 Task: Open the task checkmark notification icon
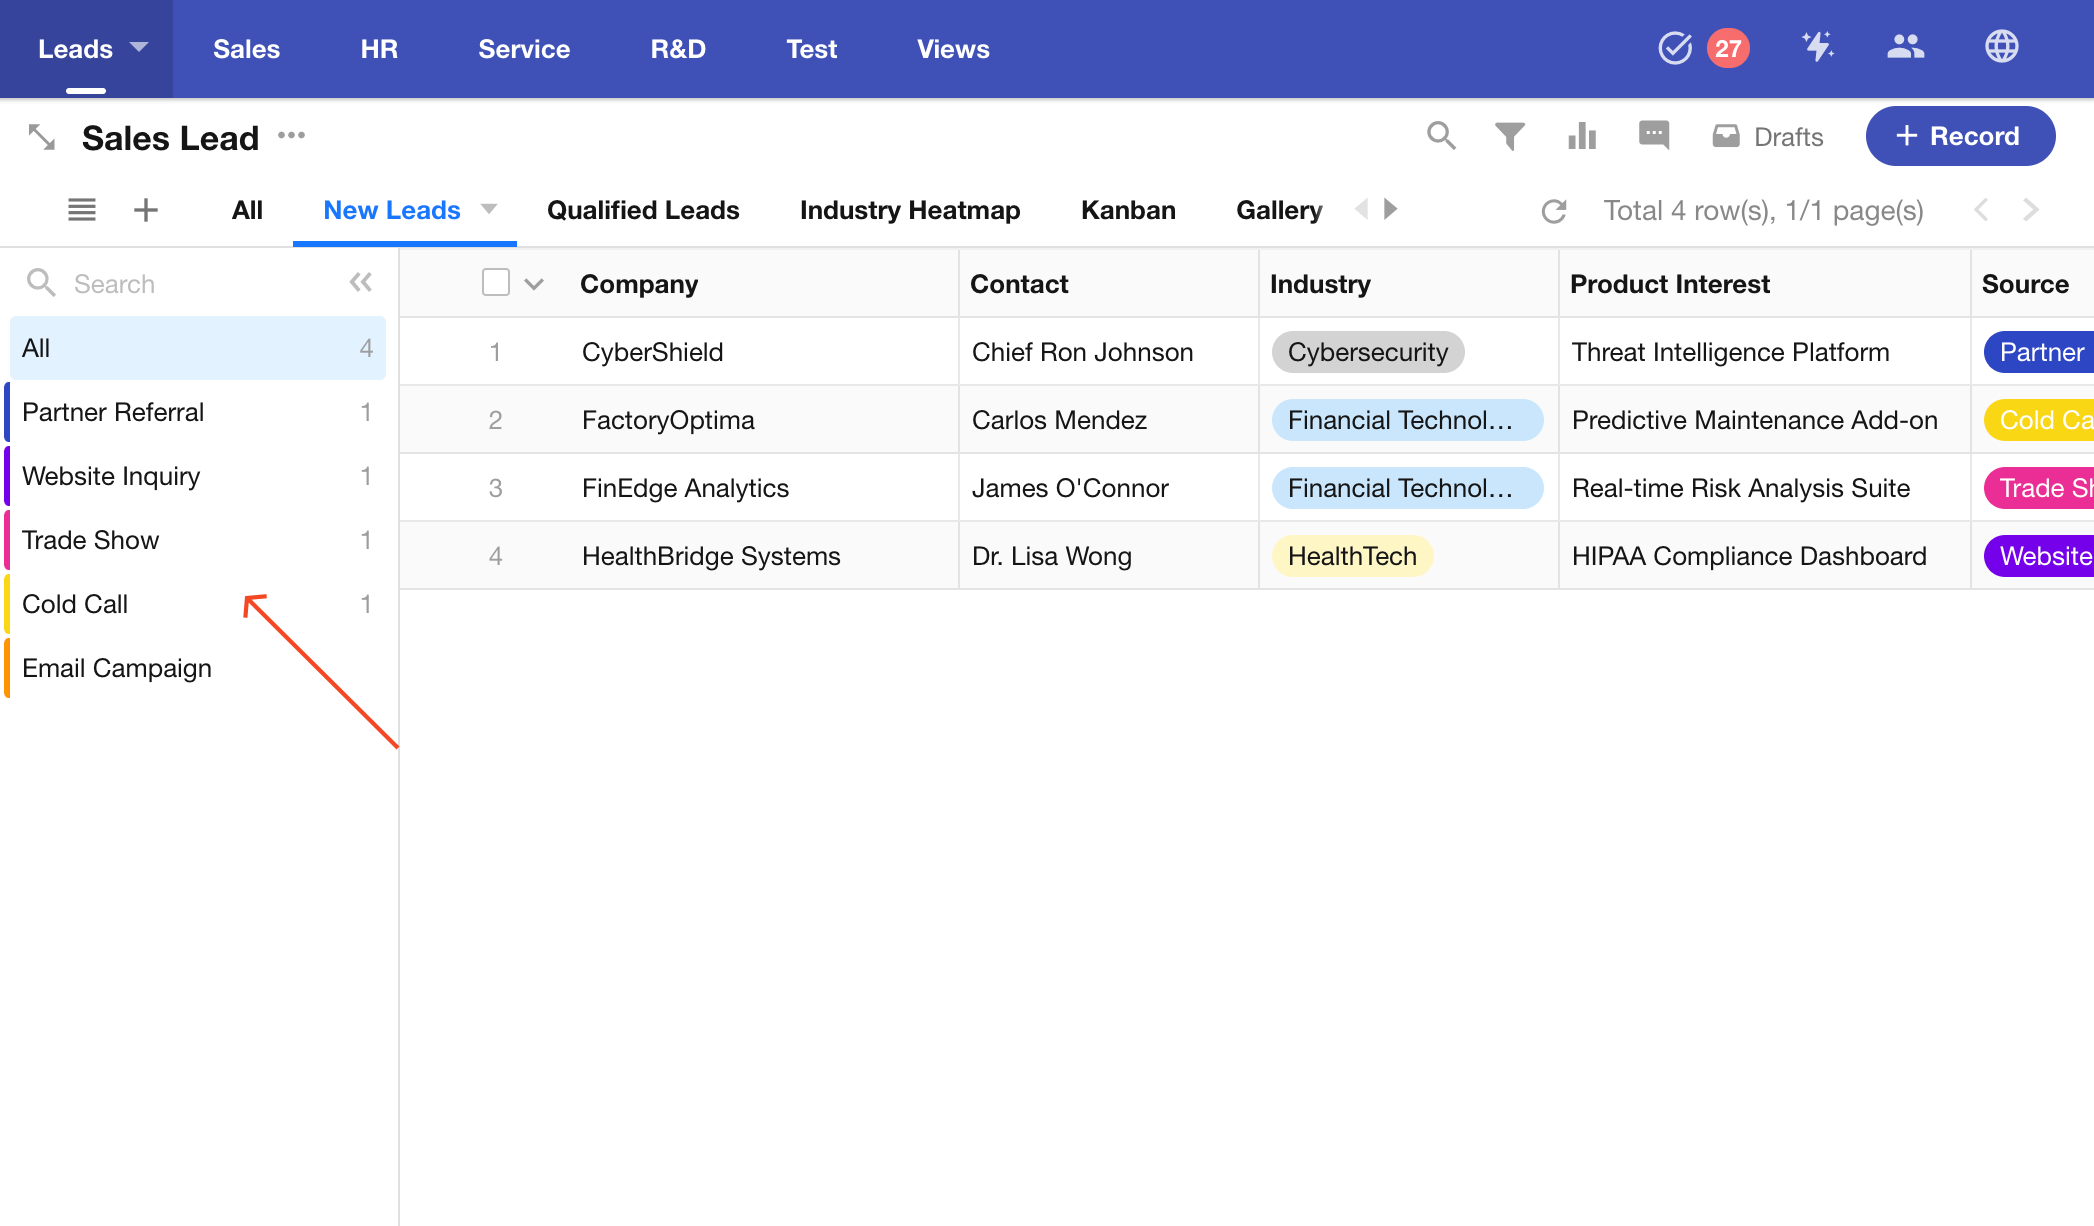pyautogui.click(x=1675, y=48)
